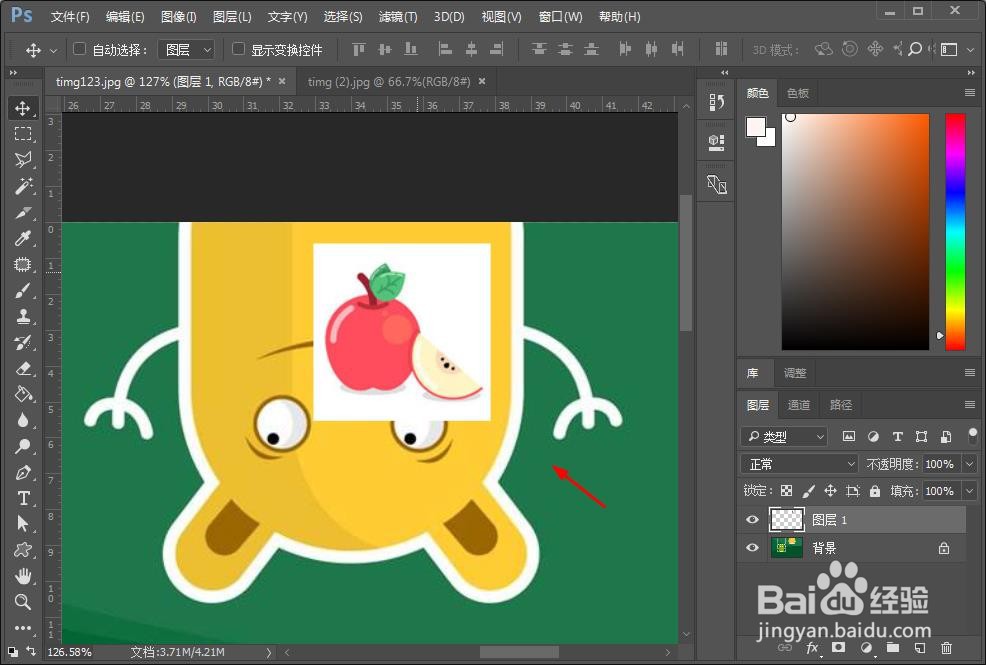Switch to the 通道 tab

click(799, 405)
